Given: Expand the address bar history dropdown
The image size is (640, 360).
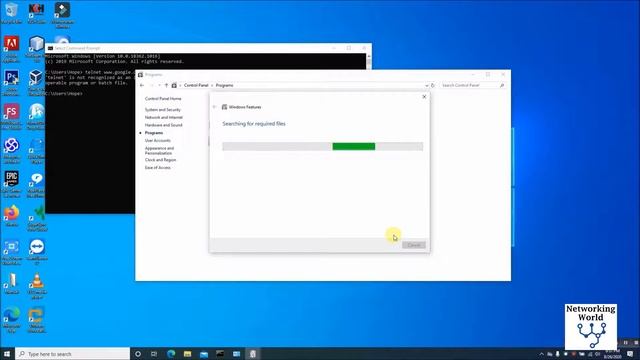Looking at the screenshot, I should (x=427, y=85).
